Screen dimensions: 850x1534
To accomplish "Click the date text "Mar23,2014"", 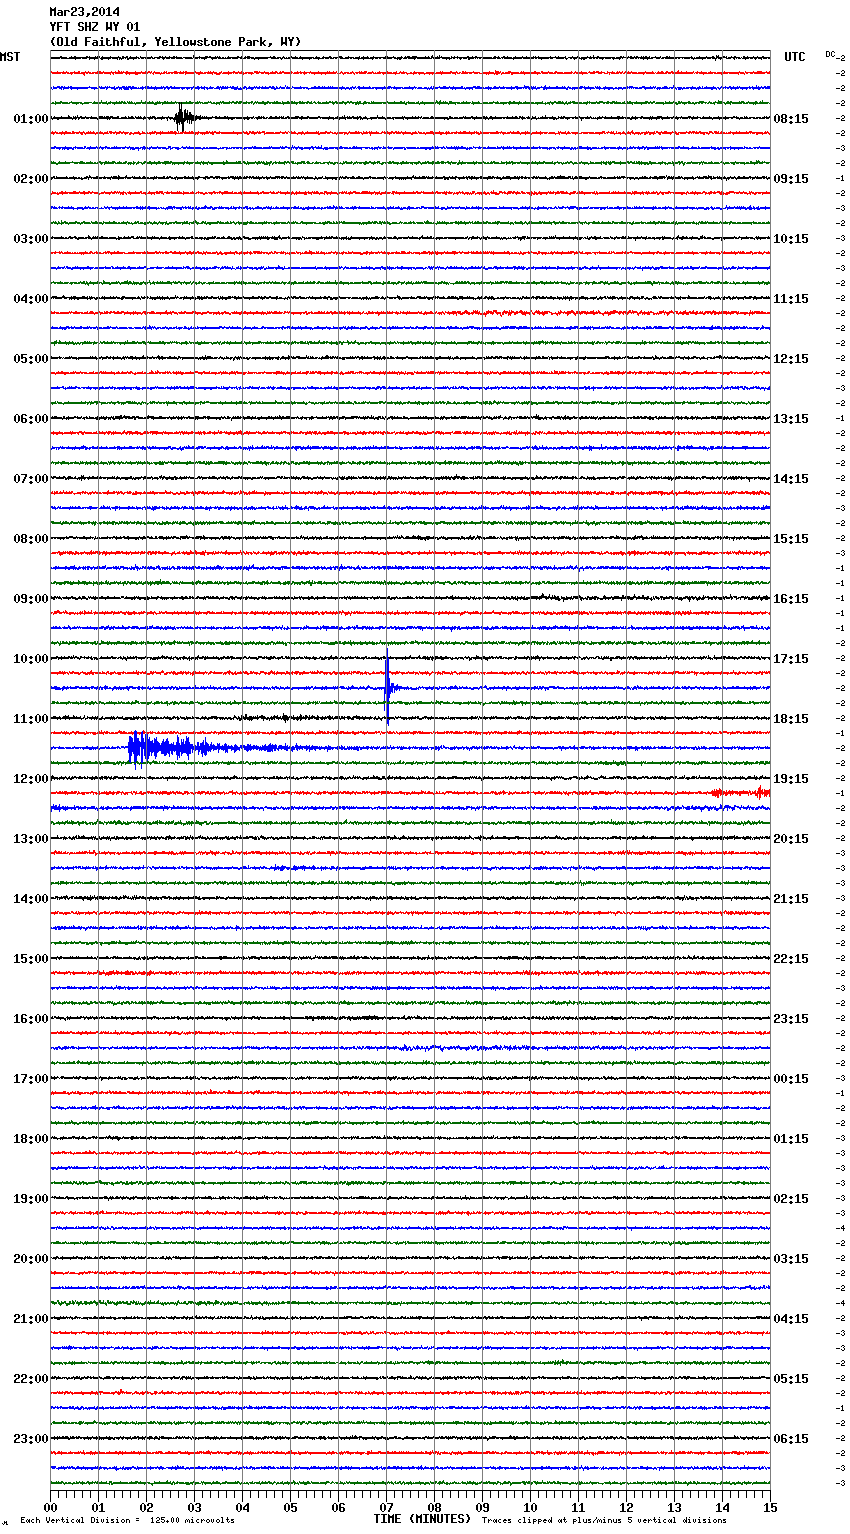I will click(84, 12).
